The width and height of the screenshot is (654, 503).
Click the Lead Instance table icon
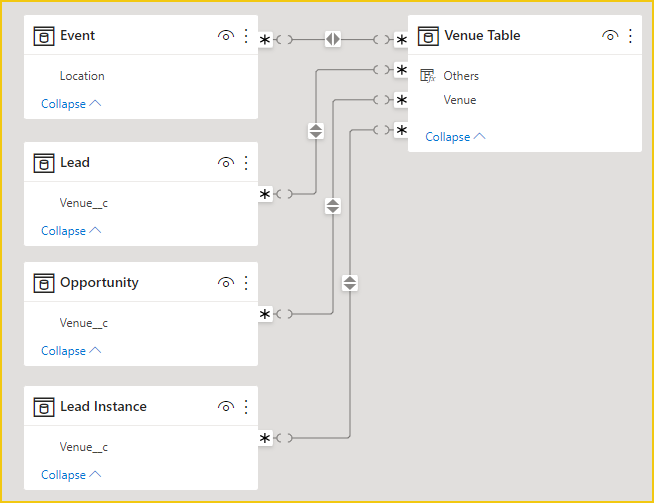pyautogui.click(x=44, y=407)
